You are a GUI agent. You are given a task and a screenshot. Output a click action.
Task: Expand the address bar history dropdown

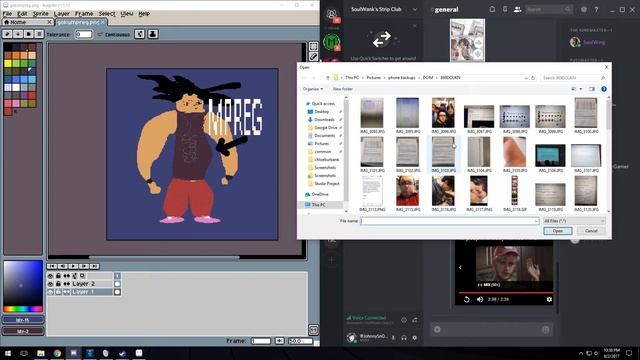coord(526,78)
